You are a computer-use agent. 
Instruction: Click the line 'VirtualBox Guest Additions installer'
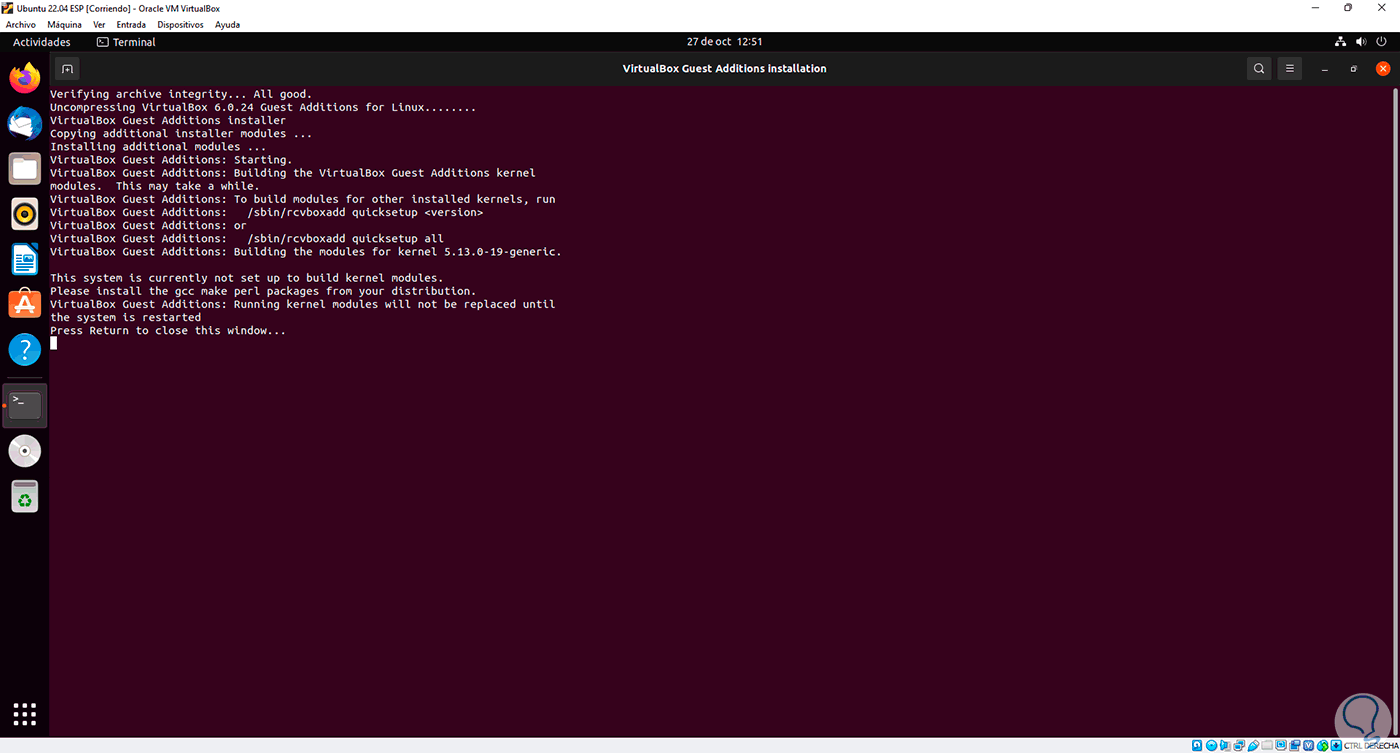click(x=168, y=120)
